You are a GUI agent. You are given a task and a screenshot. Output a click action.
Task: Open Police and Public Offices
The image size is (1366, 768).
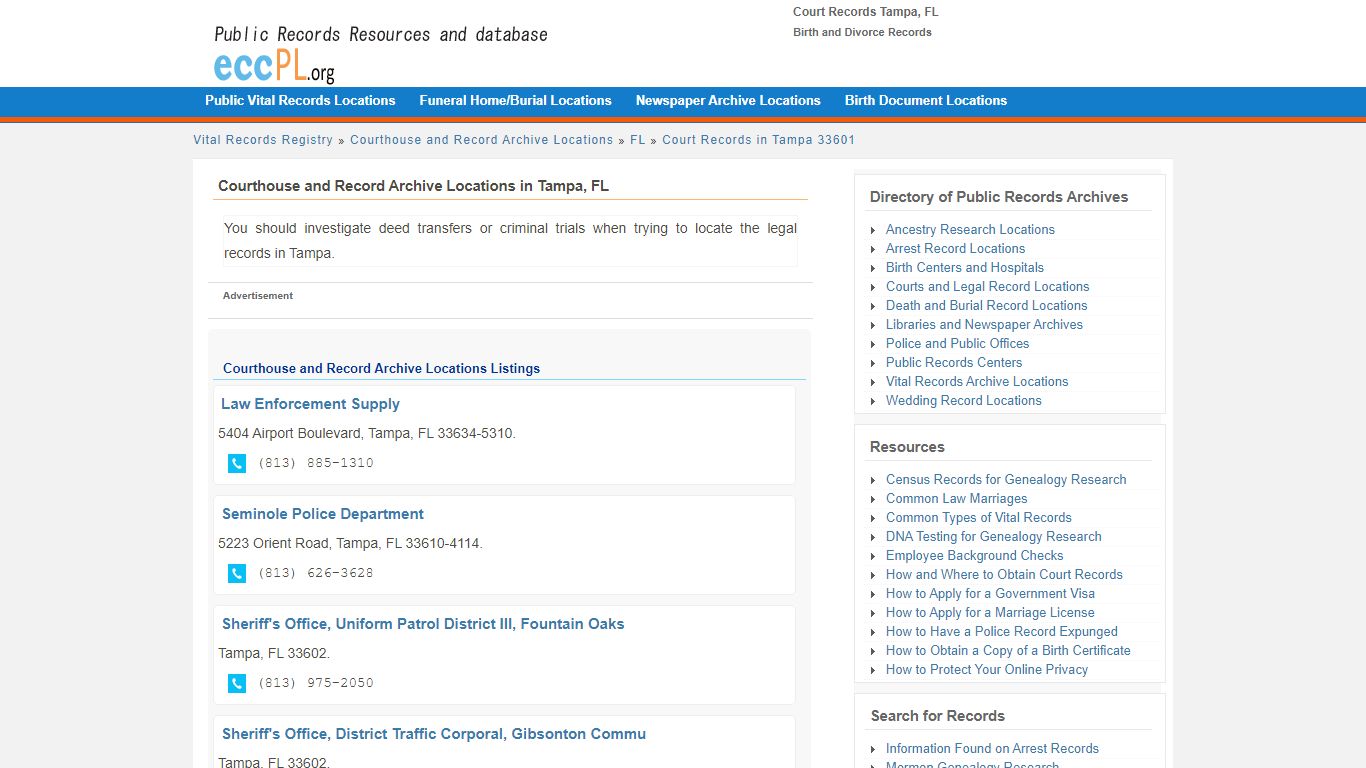point(957,344)
